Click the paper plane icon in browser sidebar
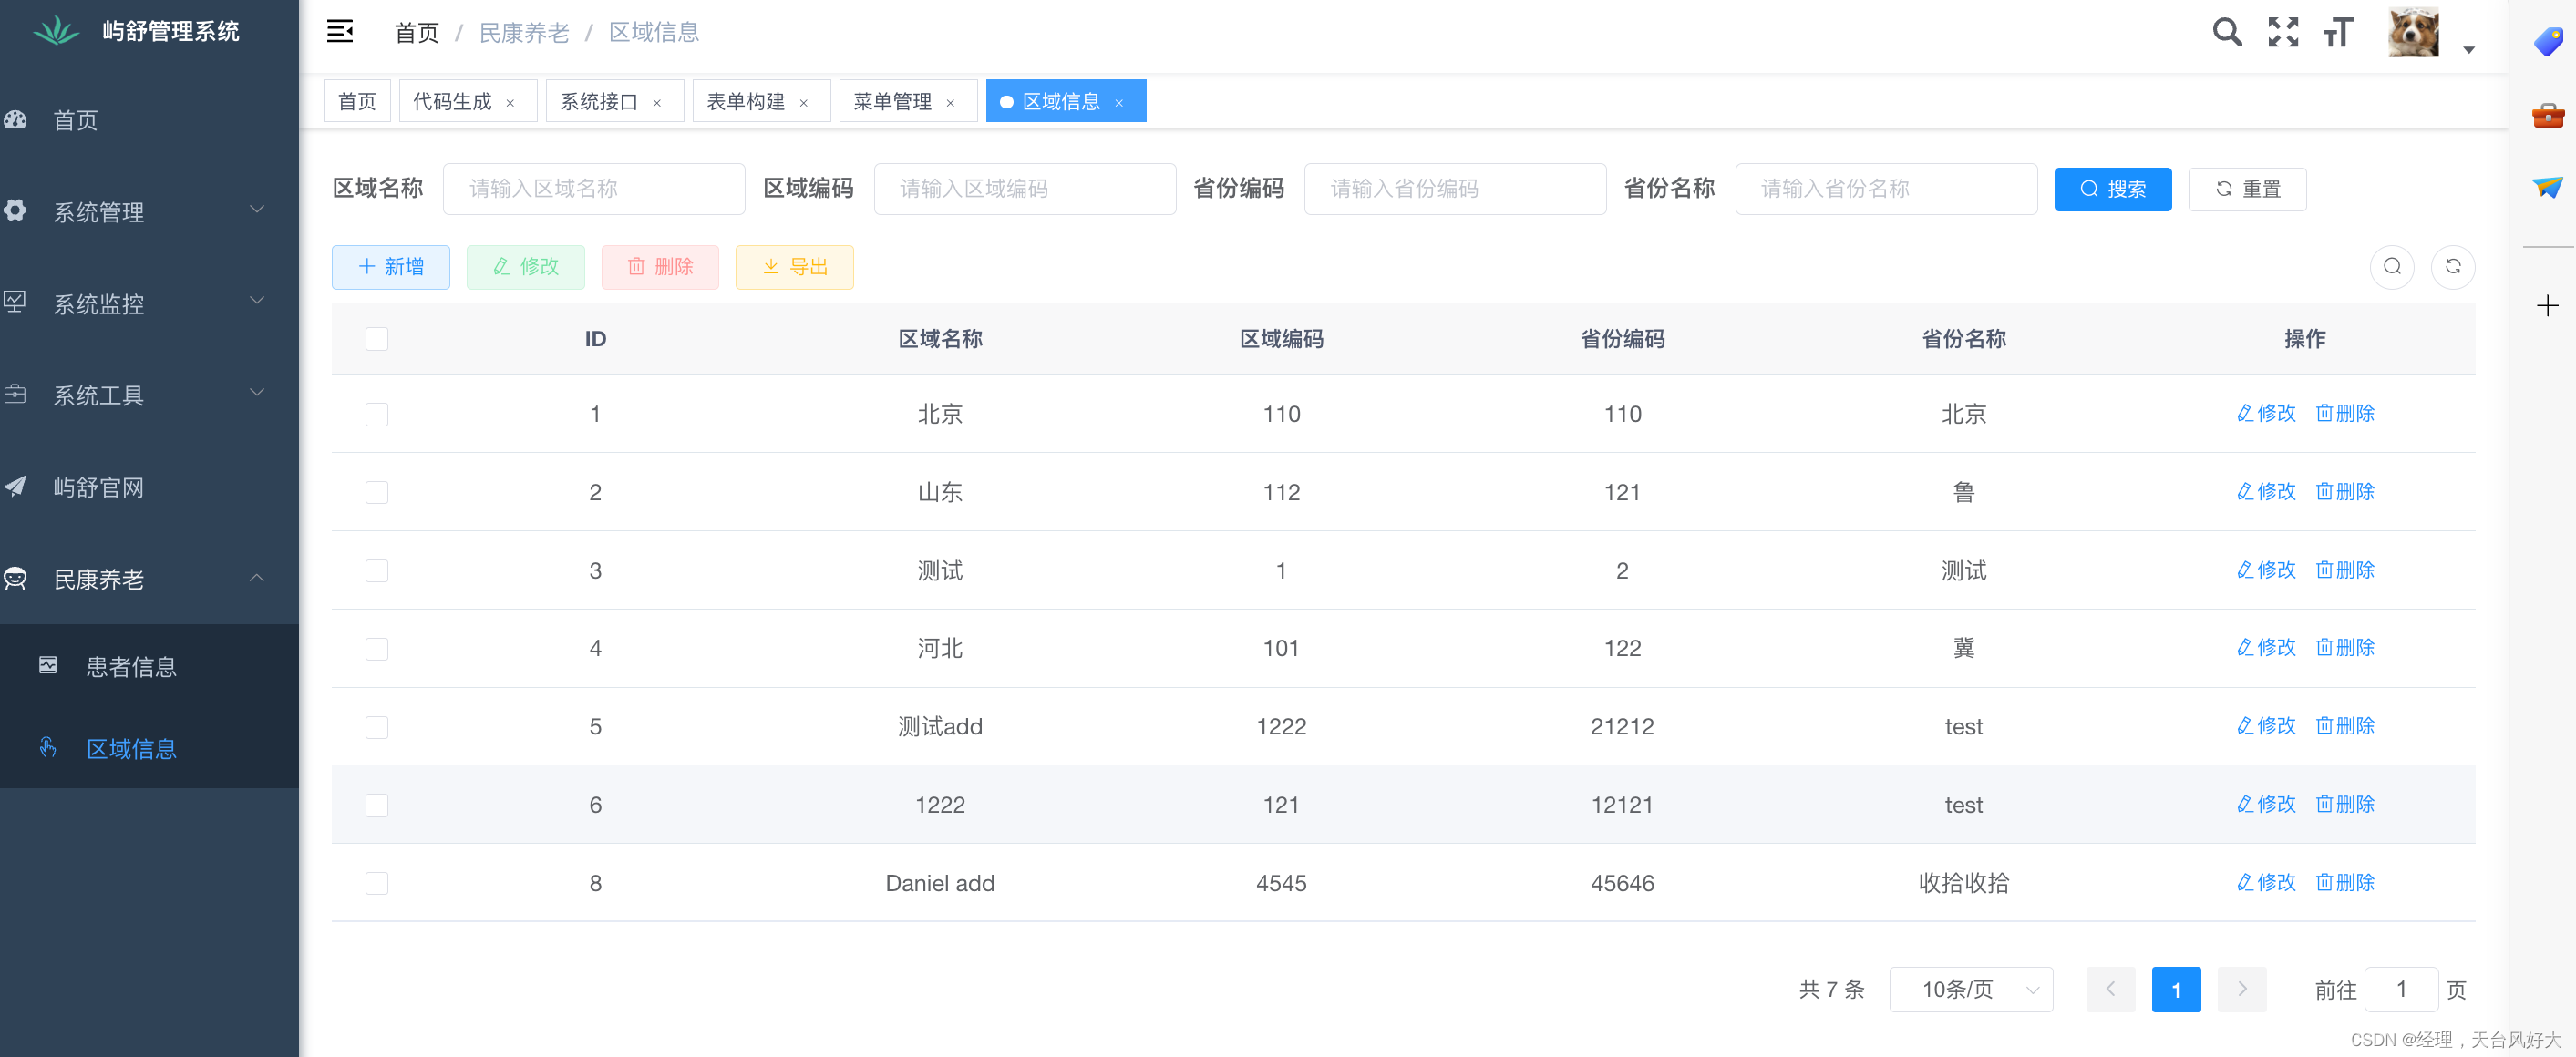This screenshot has width=2576, height=1057. click(2547, 187)
